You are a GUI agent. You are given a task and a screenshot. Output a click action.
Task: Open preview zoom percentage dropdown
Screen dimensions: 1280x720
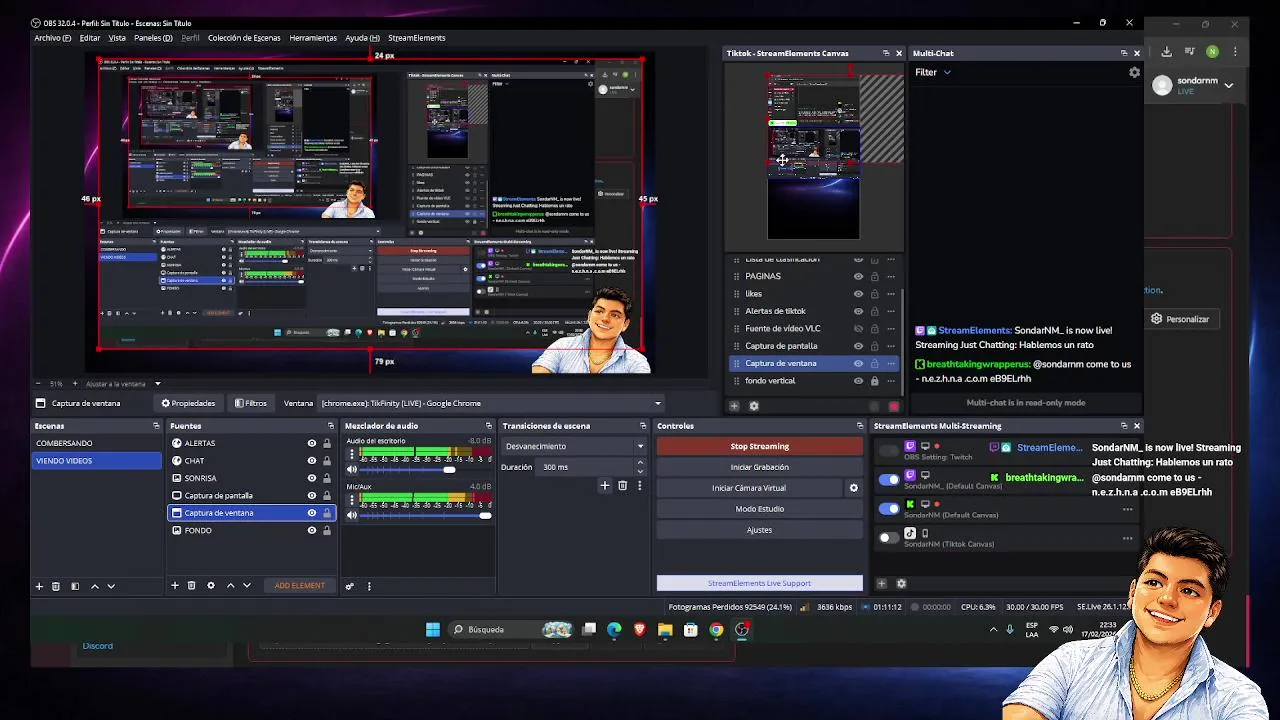[x=57, y=384]
